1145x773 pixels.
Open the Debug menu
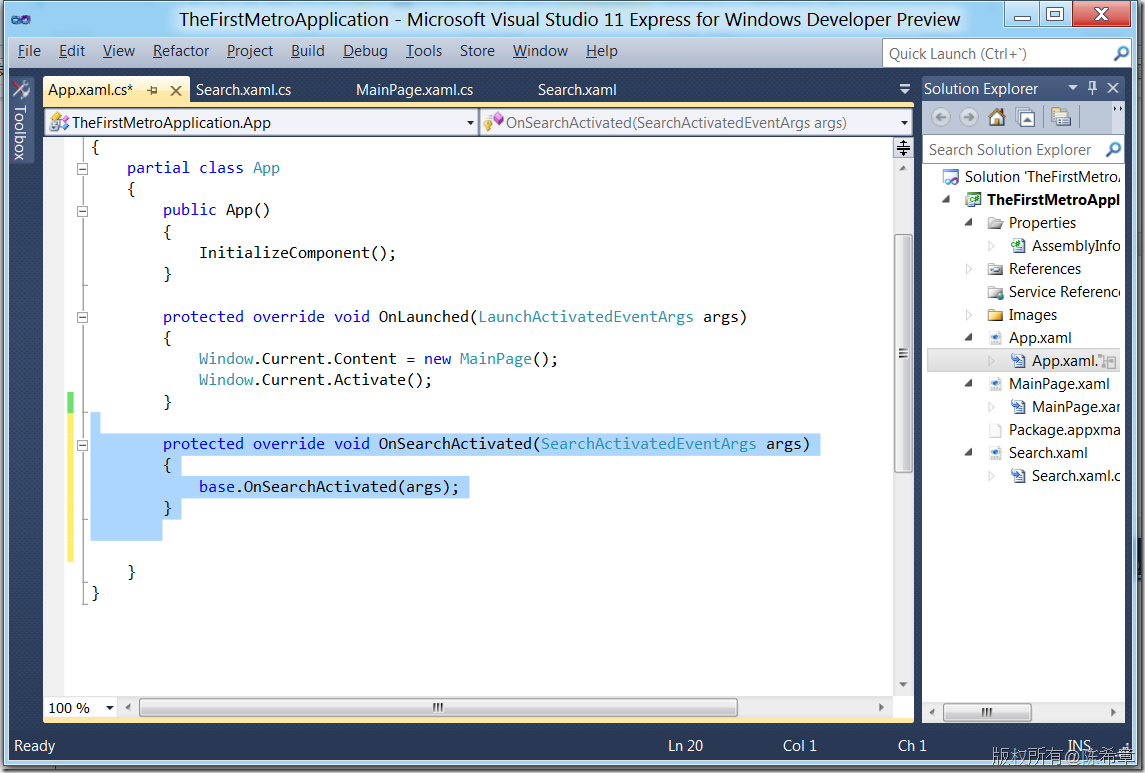[365, 51]
